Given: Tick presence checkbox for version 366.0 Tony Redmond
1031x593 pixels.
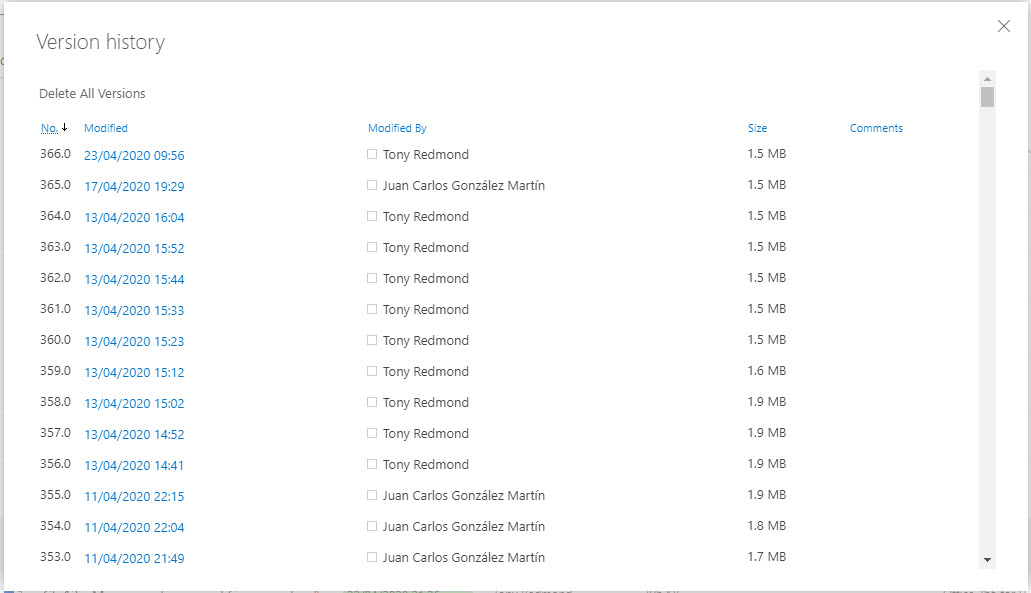Looking at the screenshot, I should pyautogui.click(x=372, y=154).
